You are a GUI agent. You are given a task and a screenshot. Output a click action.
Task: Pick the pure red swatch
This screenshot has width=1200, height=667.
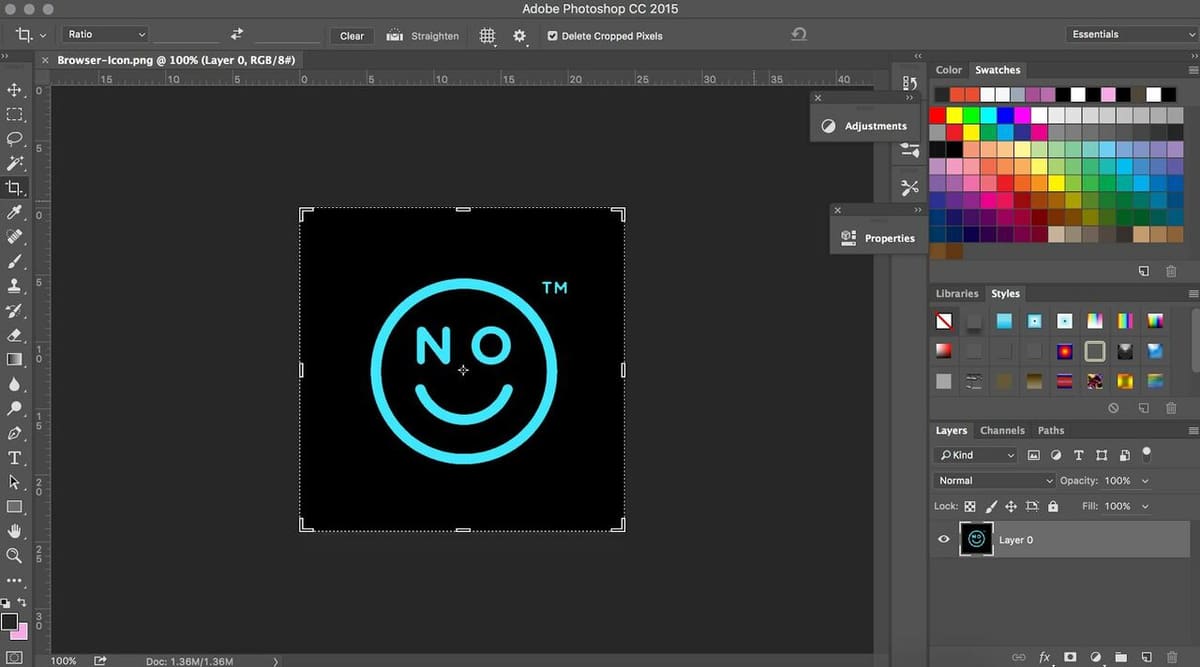(x=937, y=116)
